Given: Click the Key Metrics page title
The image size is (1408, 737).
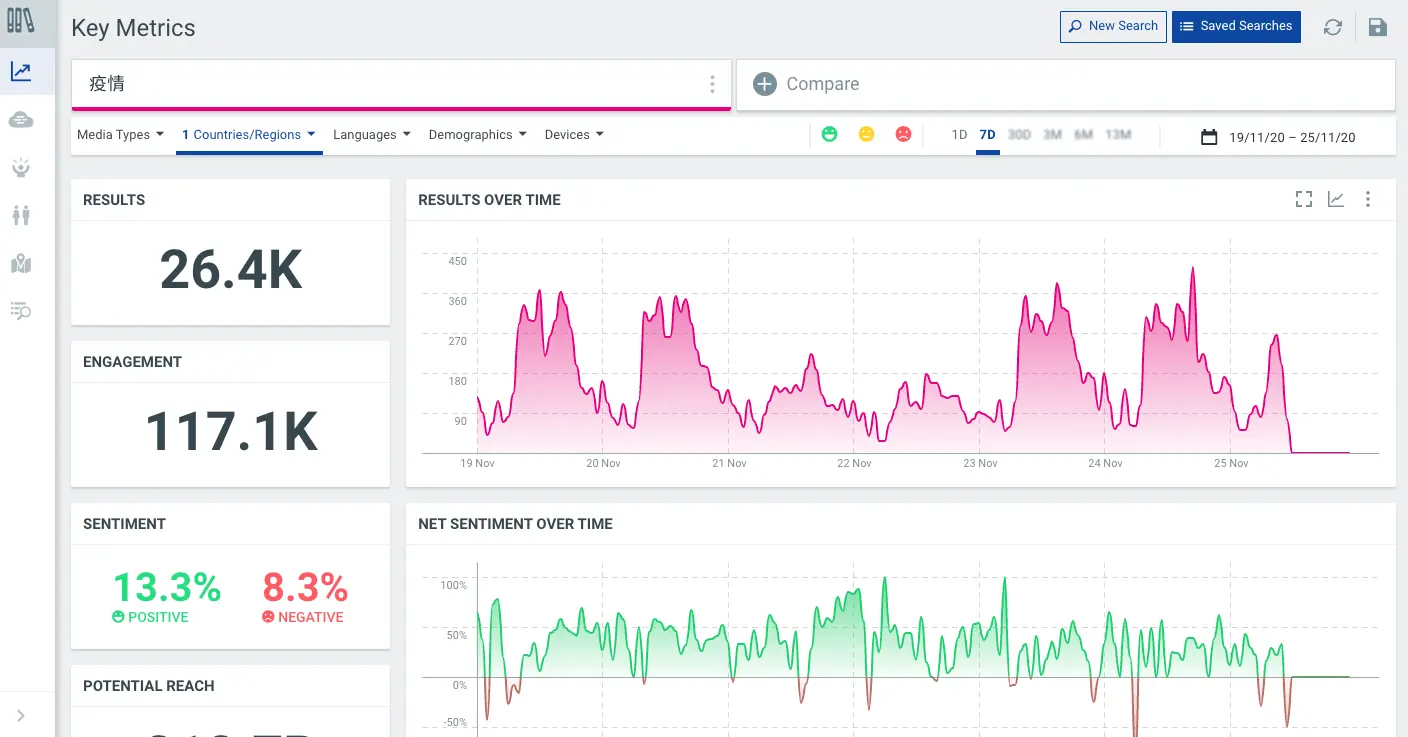Looking at the screenshot, I should coord(133,28).
